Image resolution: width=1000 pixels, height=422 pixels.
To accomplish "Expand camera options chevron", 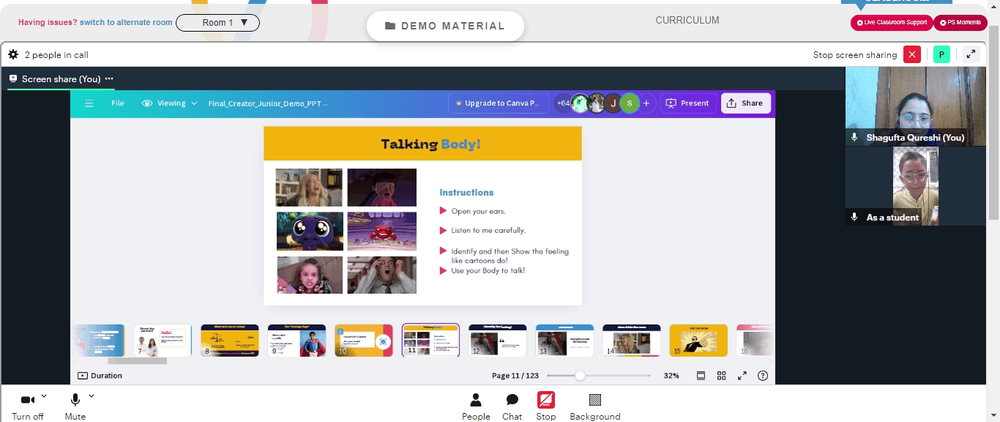I will pos(44,396).
